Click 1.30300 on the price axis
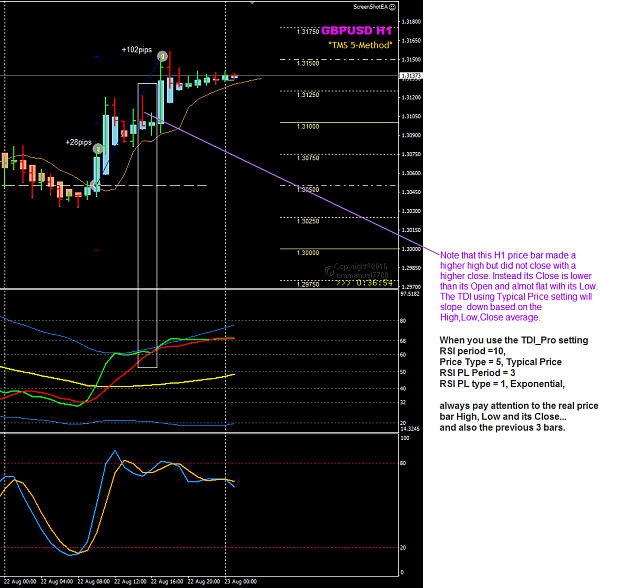 coord(411,211)
